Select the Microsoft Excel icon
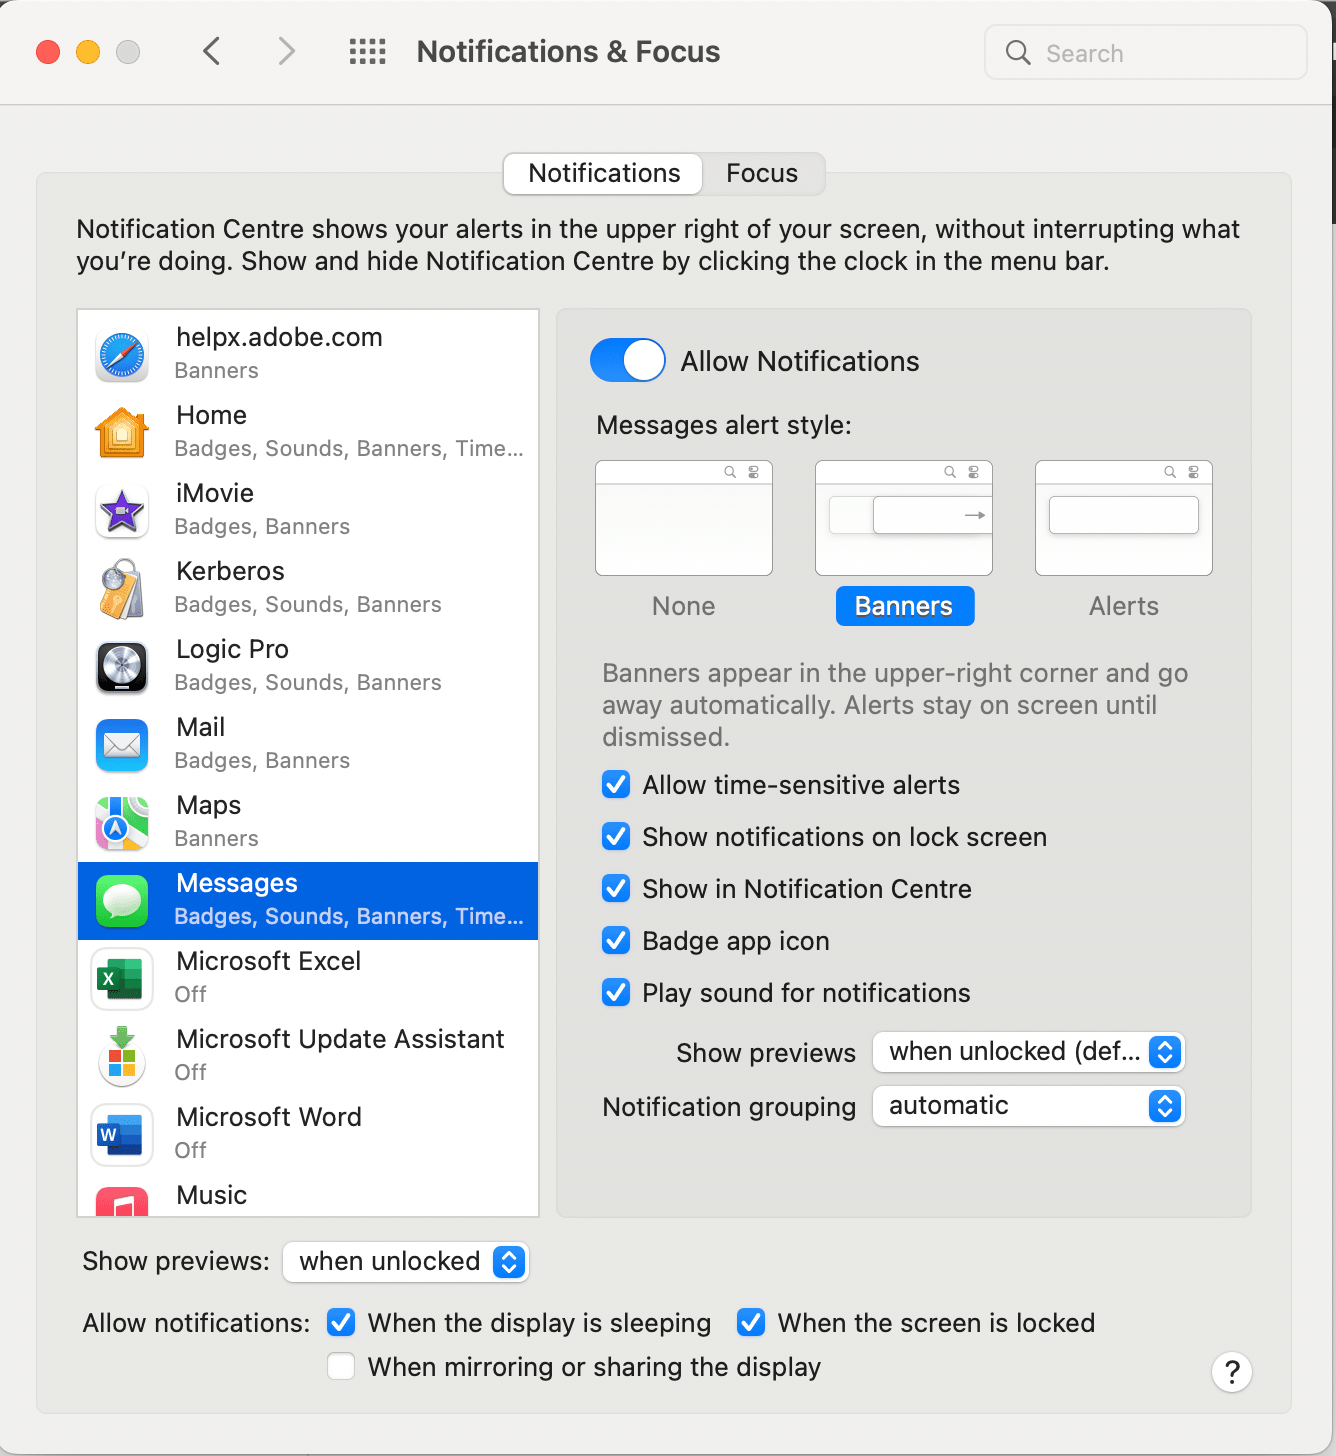The image size is (1336, 1456). click(x=121, y=979)
